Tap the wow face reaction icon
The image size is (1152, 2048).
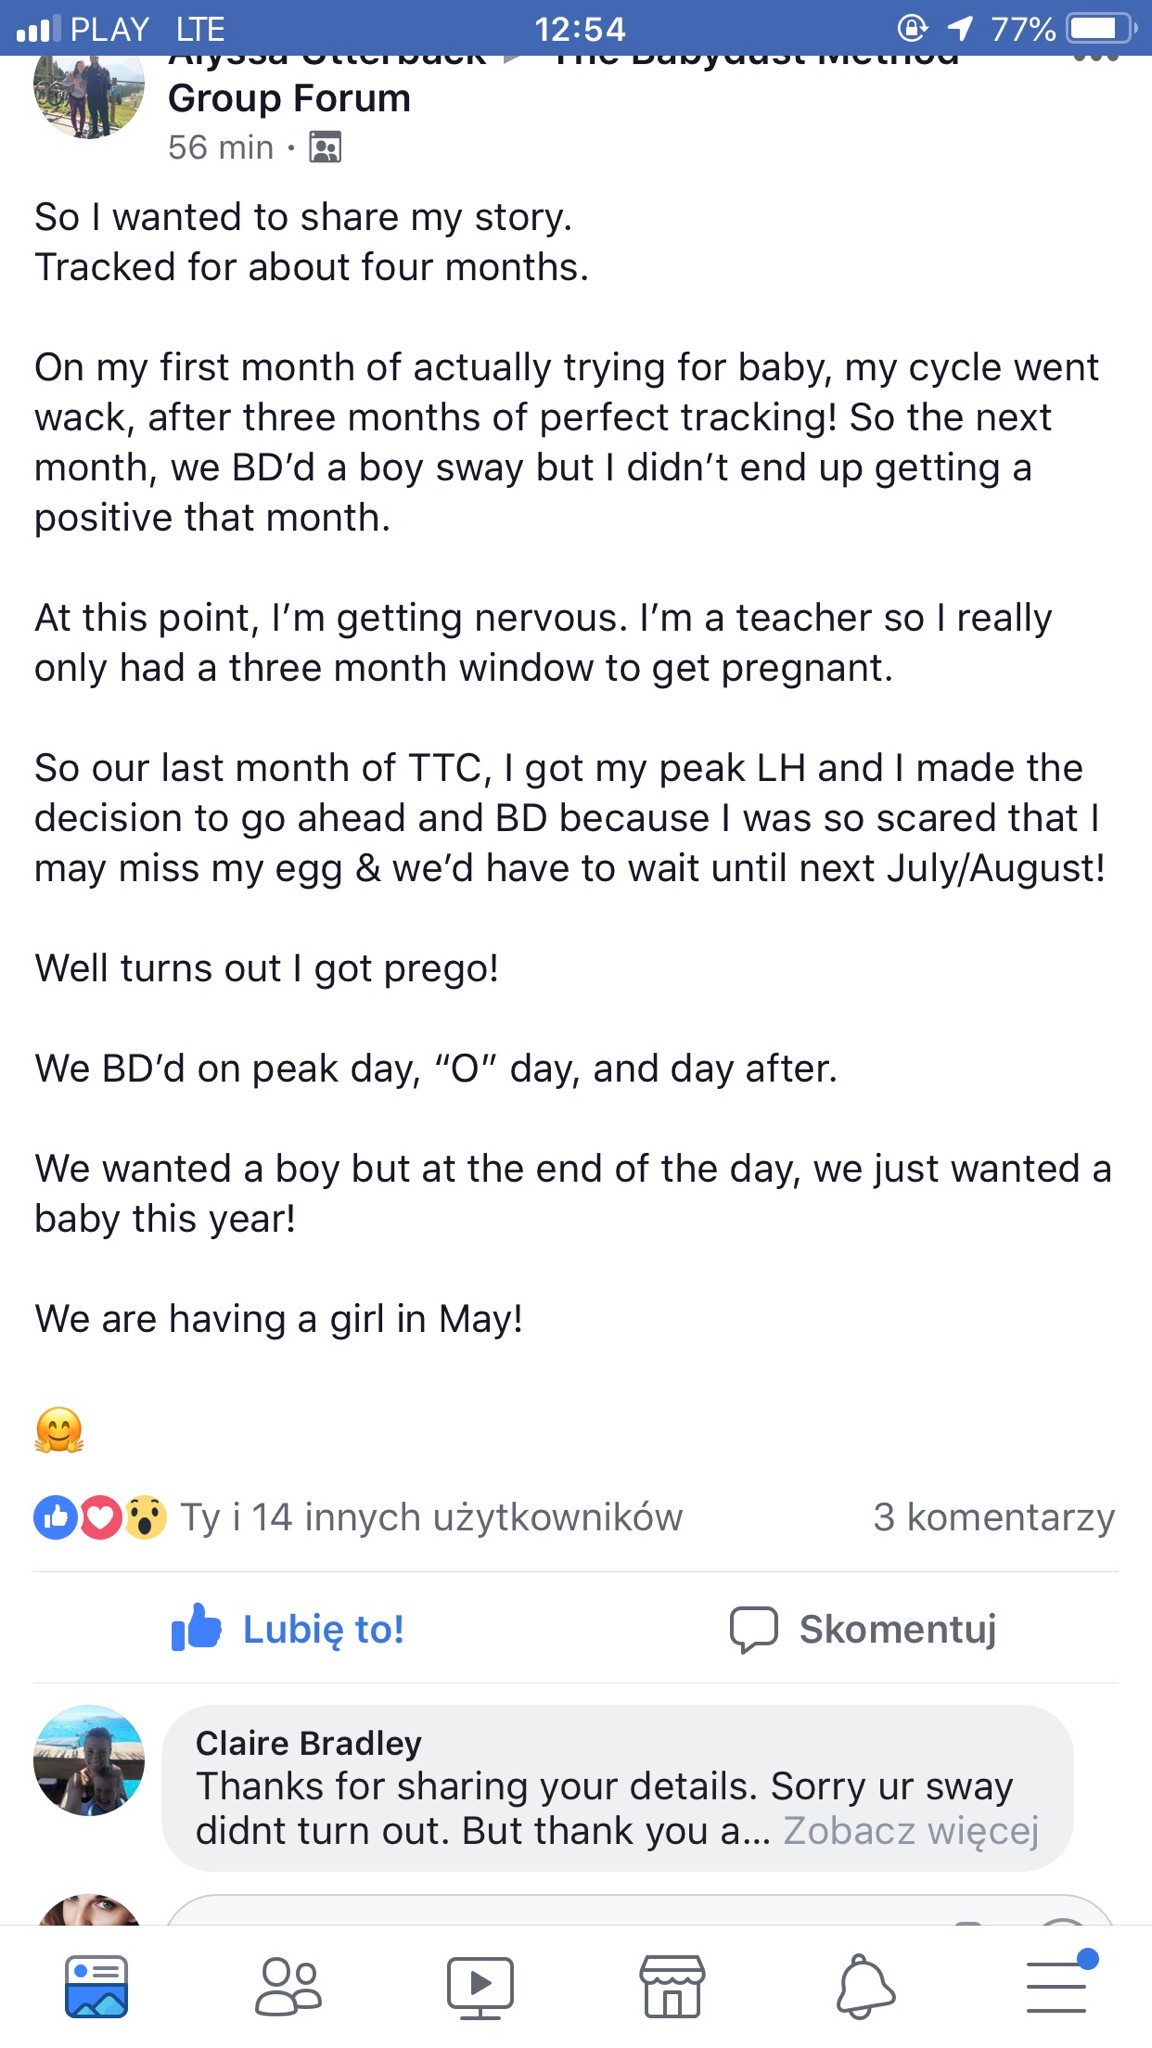coord(145,1517)
